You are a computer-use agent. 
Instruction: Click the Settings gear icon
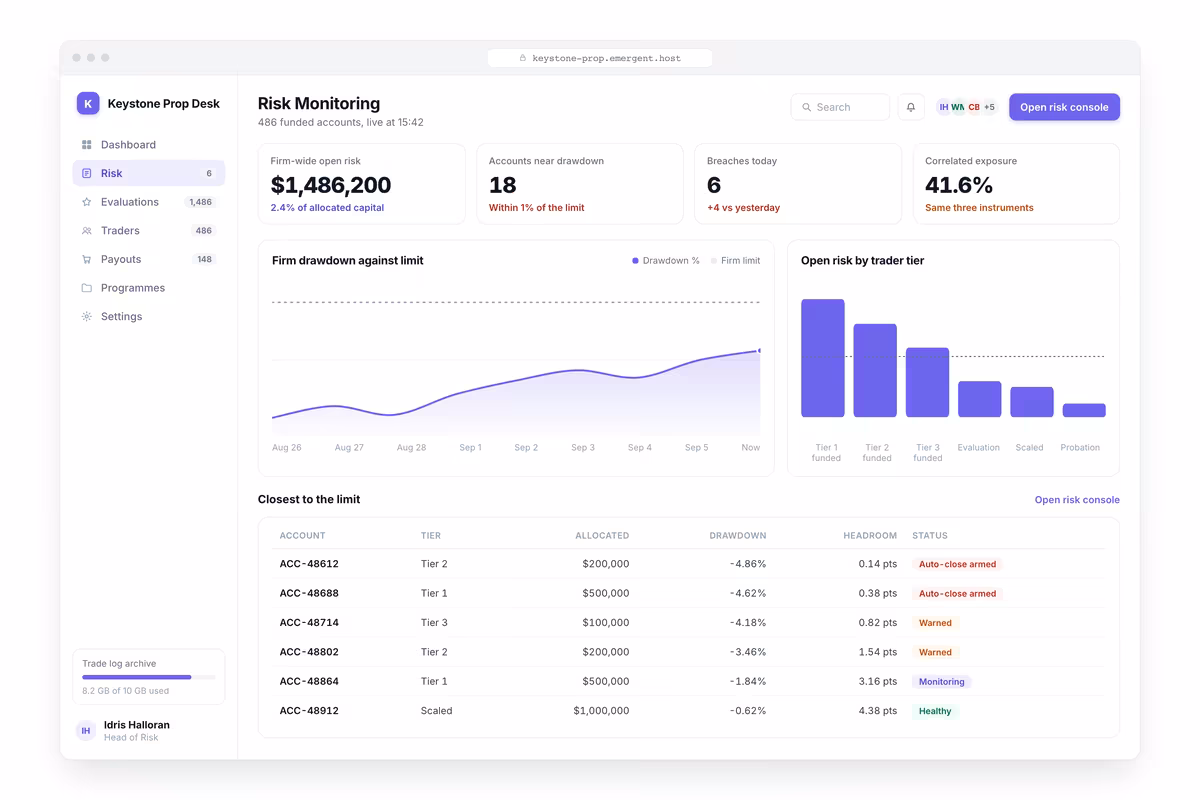click(87, 316)
